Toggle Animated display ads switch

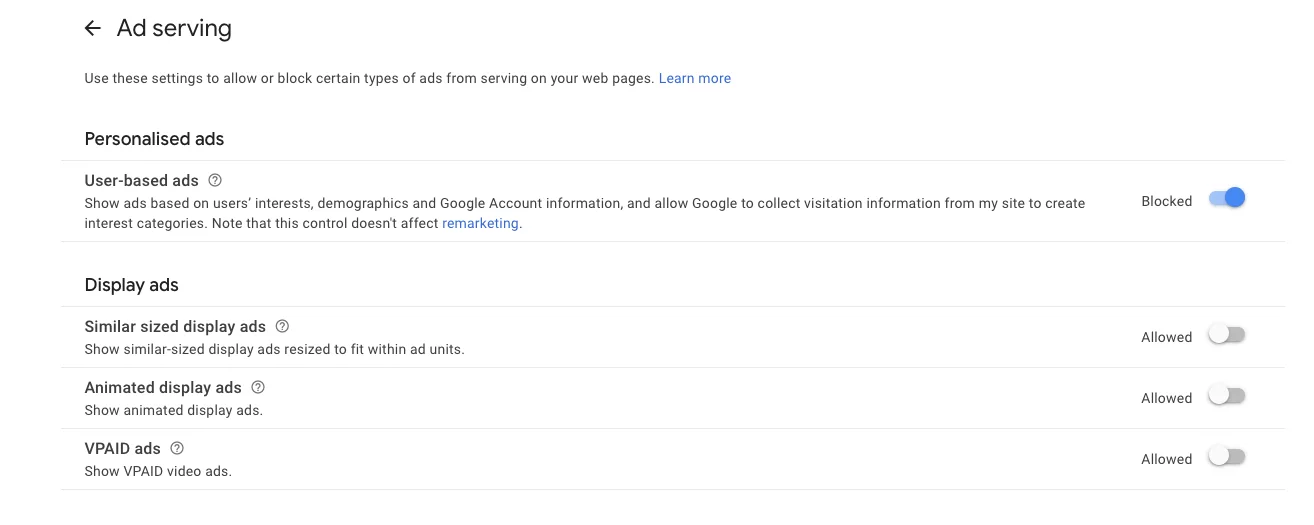point(1227,397)
